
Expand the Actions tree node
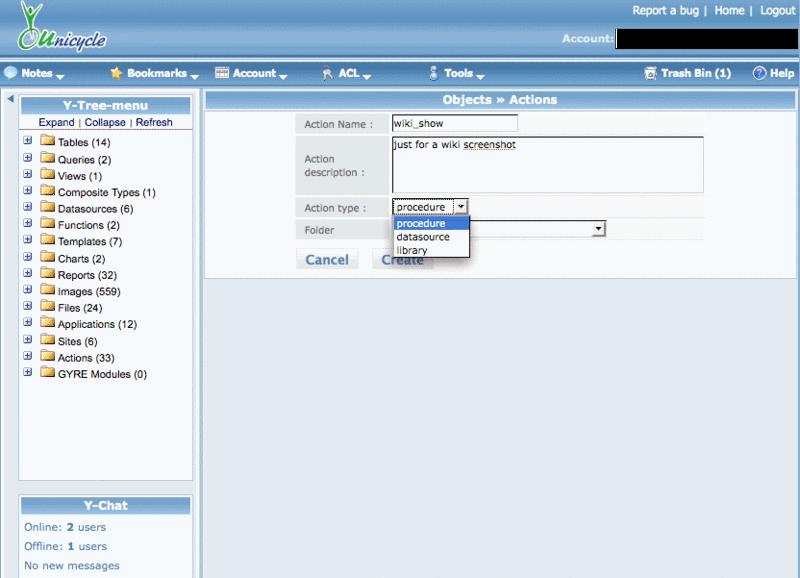28,357
